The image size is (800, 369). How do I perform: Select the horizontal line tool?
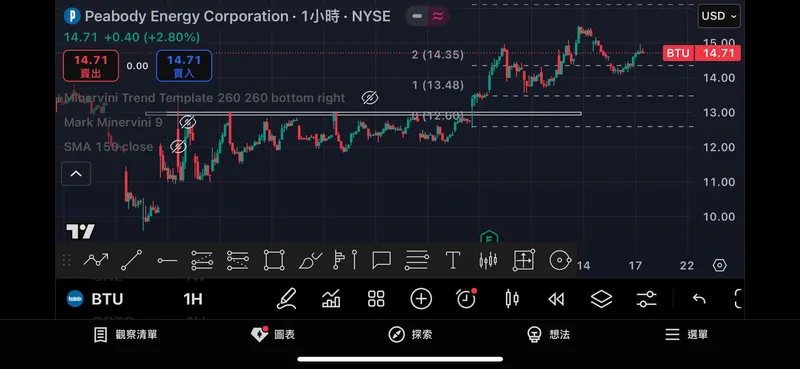167,261
